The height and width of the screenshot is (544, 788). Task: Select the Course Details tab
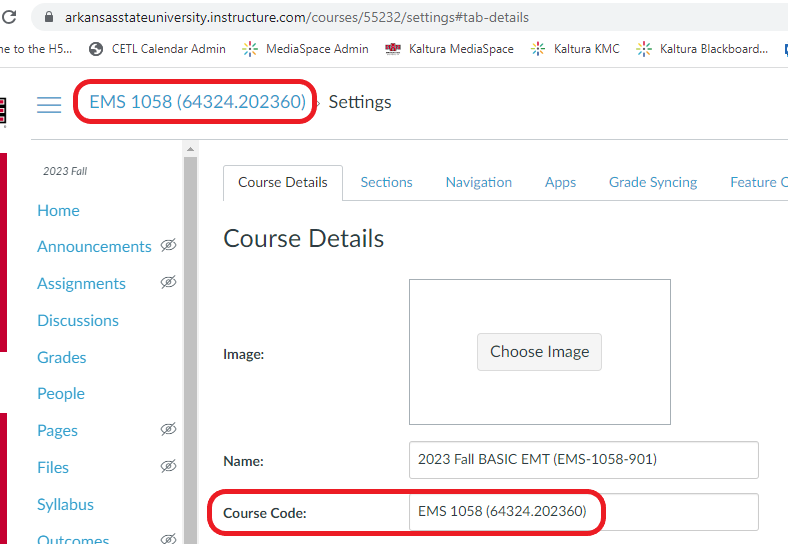tap(283, 183)
